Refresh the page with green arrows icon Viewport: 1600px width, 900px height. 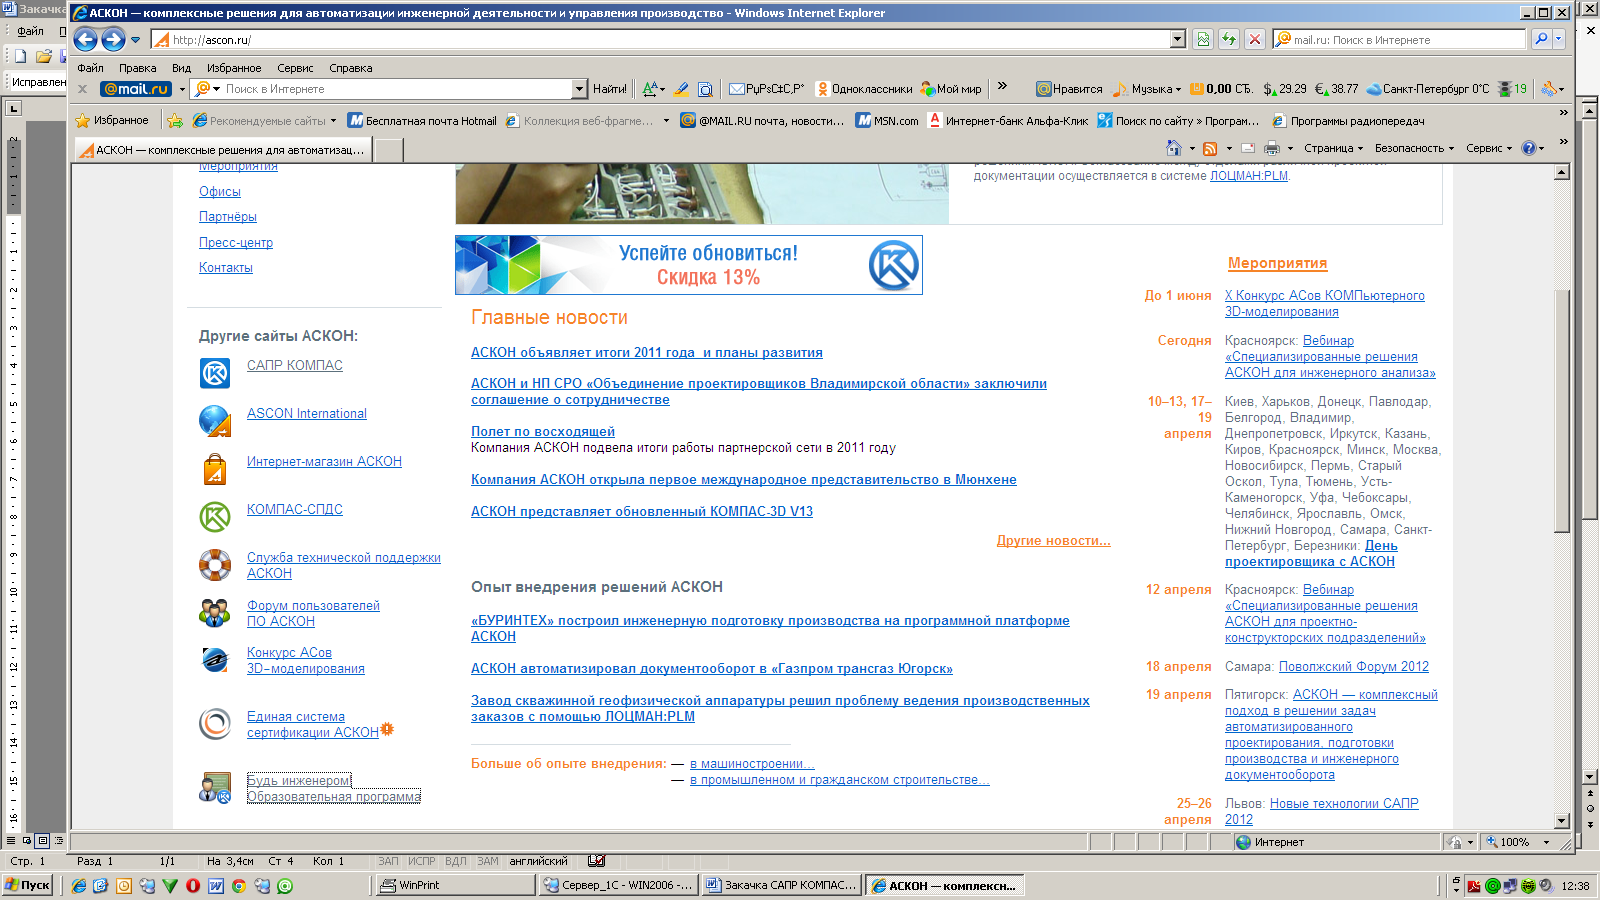(x=1228, y=40)
